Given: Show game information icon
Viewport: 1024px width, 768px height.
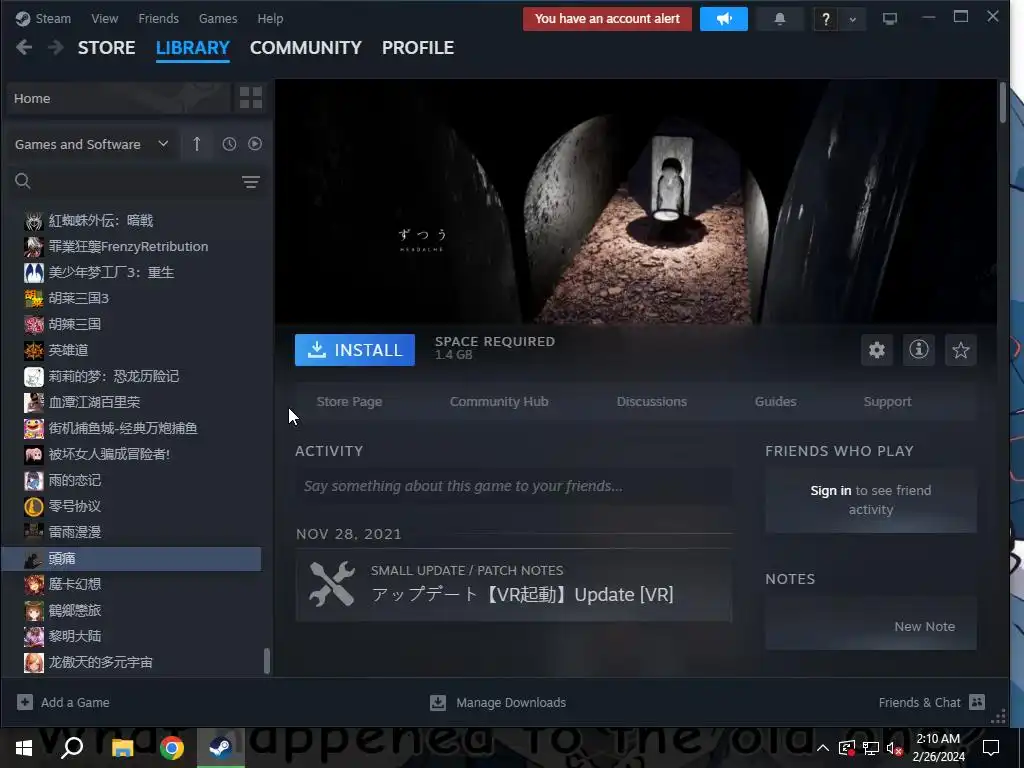Looking at the screenshot, I should [x=919, y=350].
